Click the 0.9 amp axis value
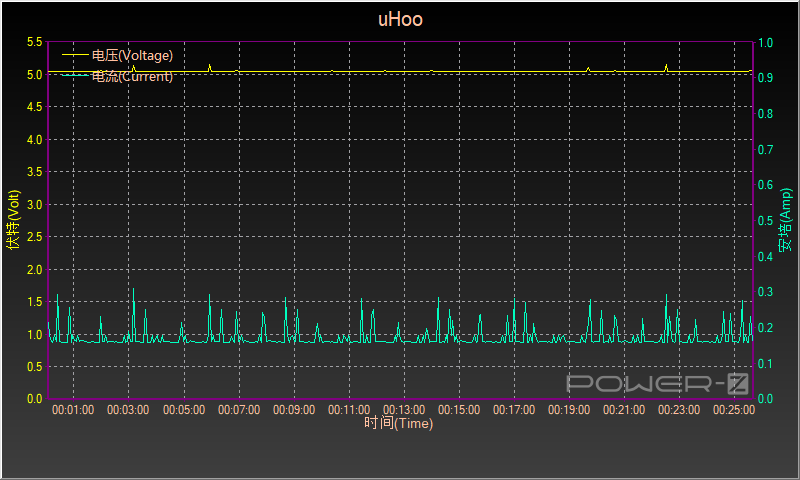The width and height of the screenshot is (800, 480). pyautogui.click(x=765, y=78)
